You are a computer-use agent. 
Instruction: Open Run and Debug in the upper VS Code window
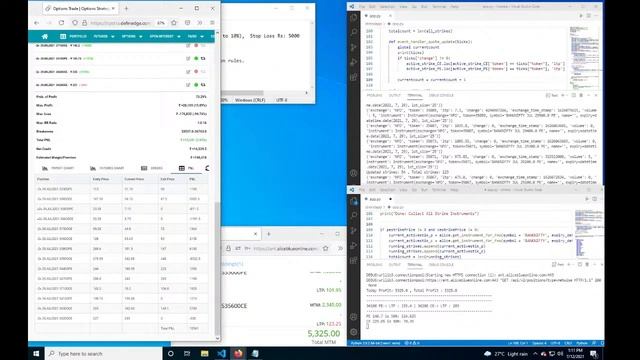point(353,62)
